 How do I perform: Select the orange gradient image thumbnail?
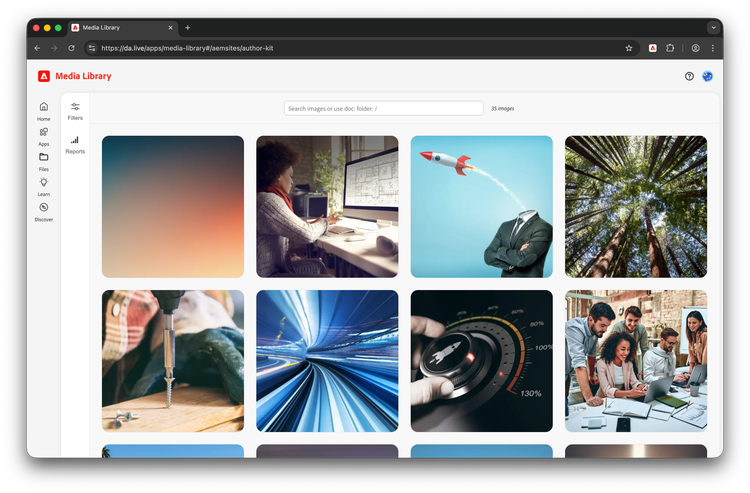click(173, 206)
